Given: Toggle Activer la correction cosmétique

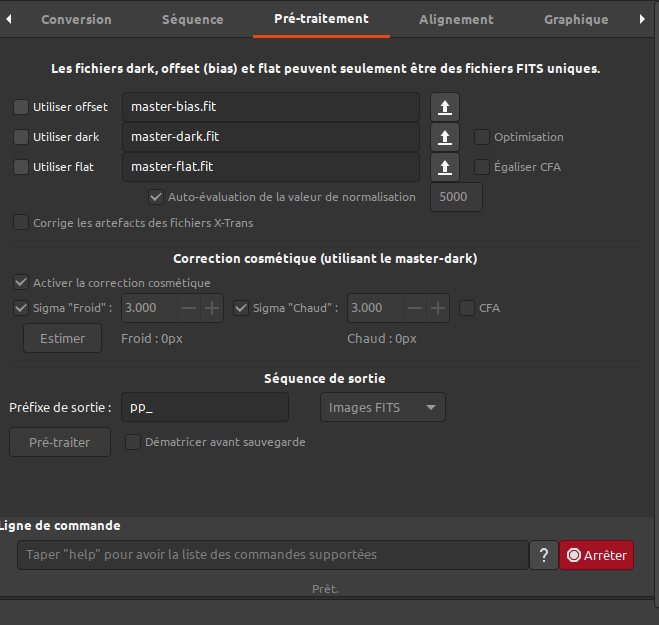Looking at the screenshot, I should (21, 283).
